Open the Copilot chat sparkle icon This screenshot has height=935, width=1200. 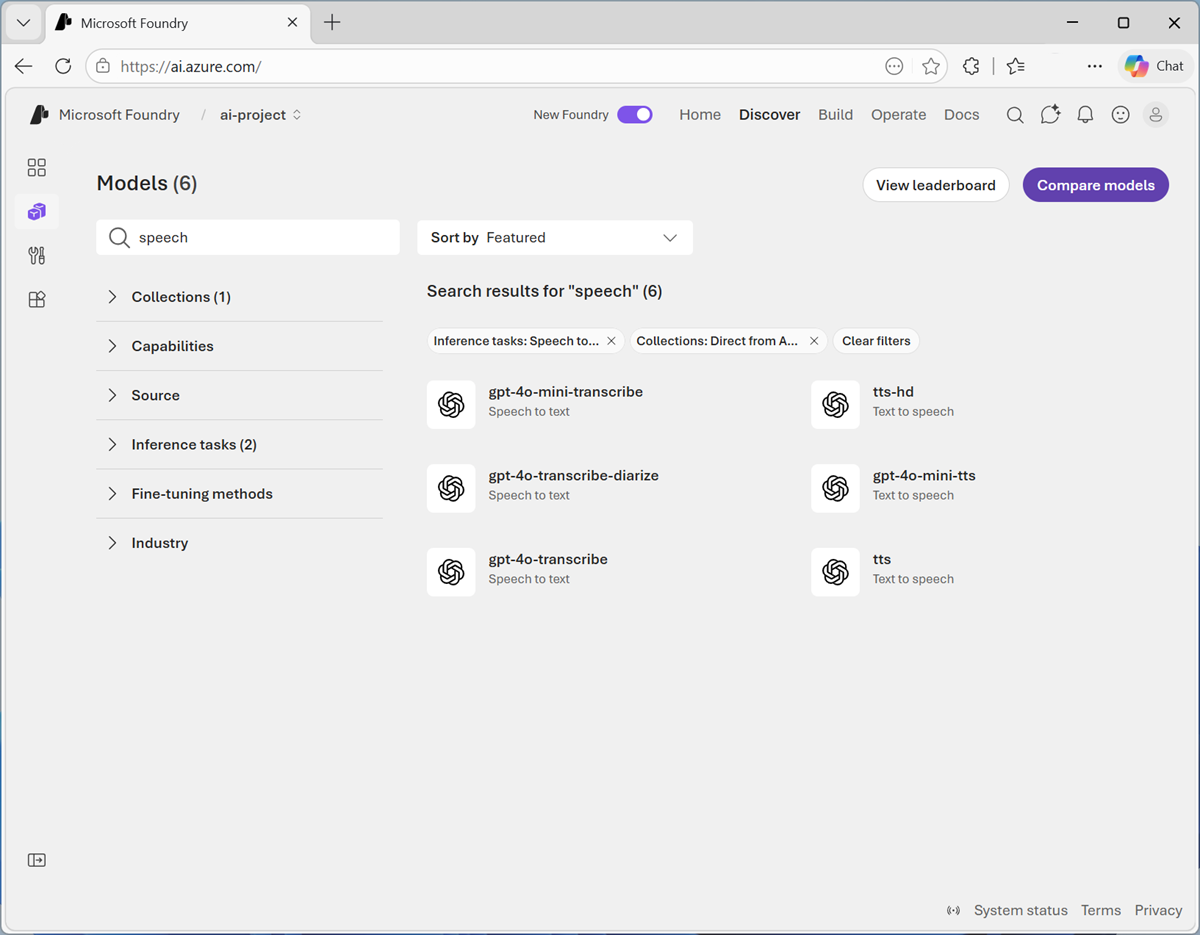pyautogui.click(x=1050, y=114)
